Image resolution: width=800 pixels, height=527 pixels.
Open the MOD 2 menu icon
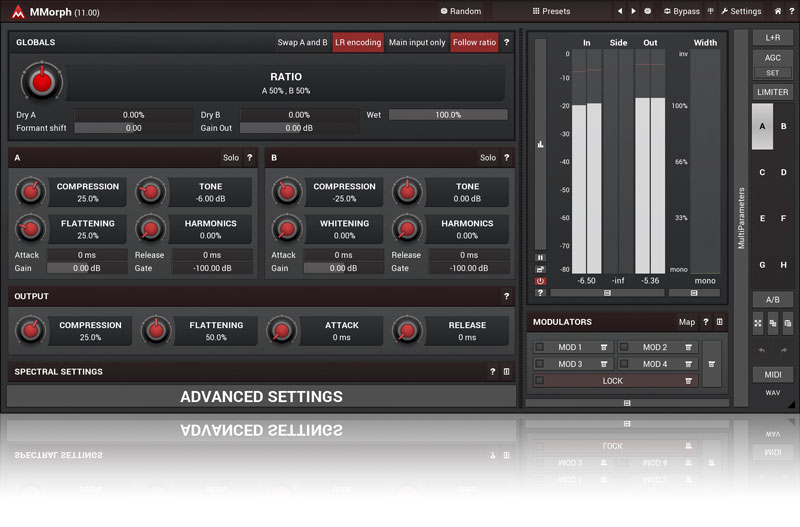click(x=688, y=348)
